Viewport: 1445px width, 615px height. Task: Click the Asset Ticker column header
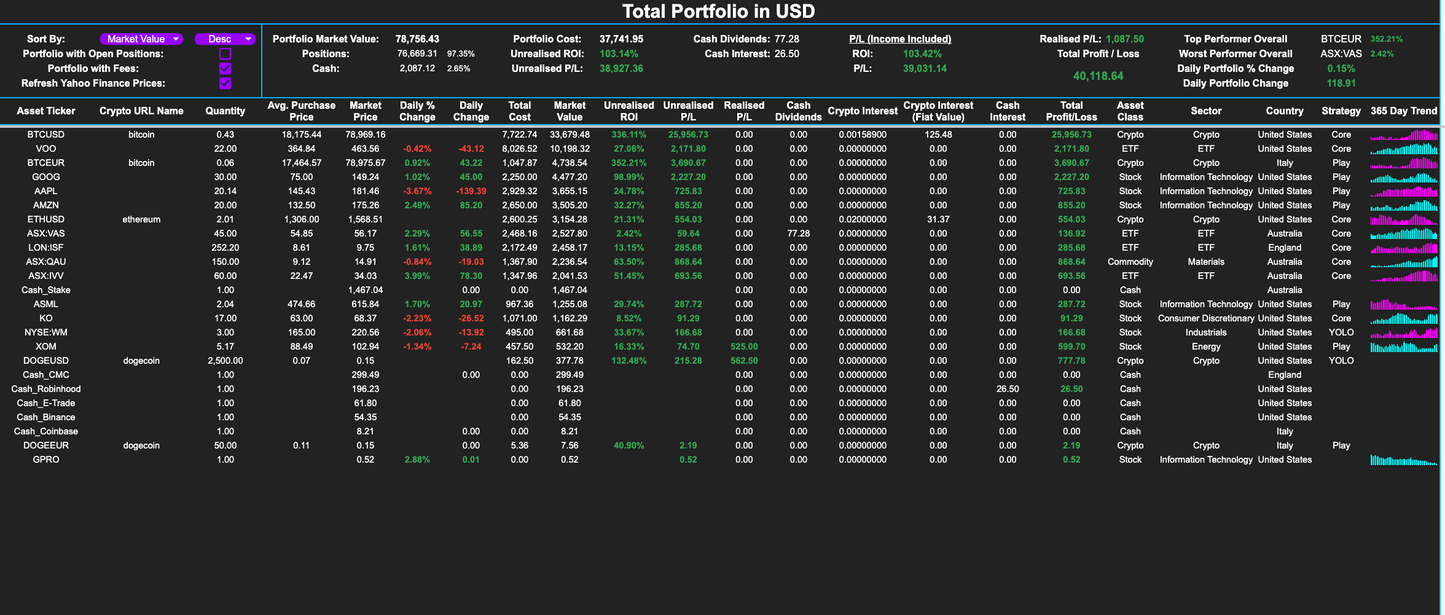tap(46, 111)
